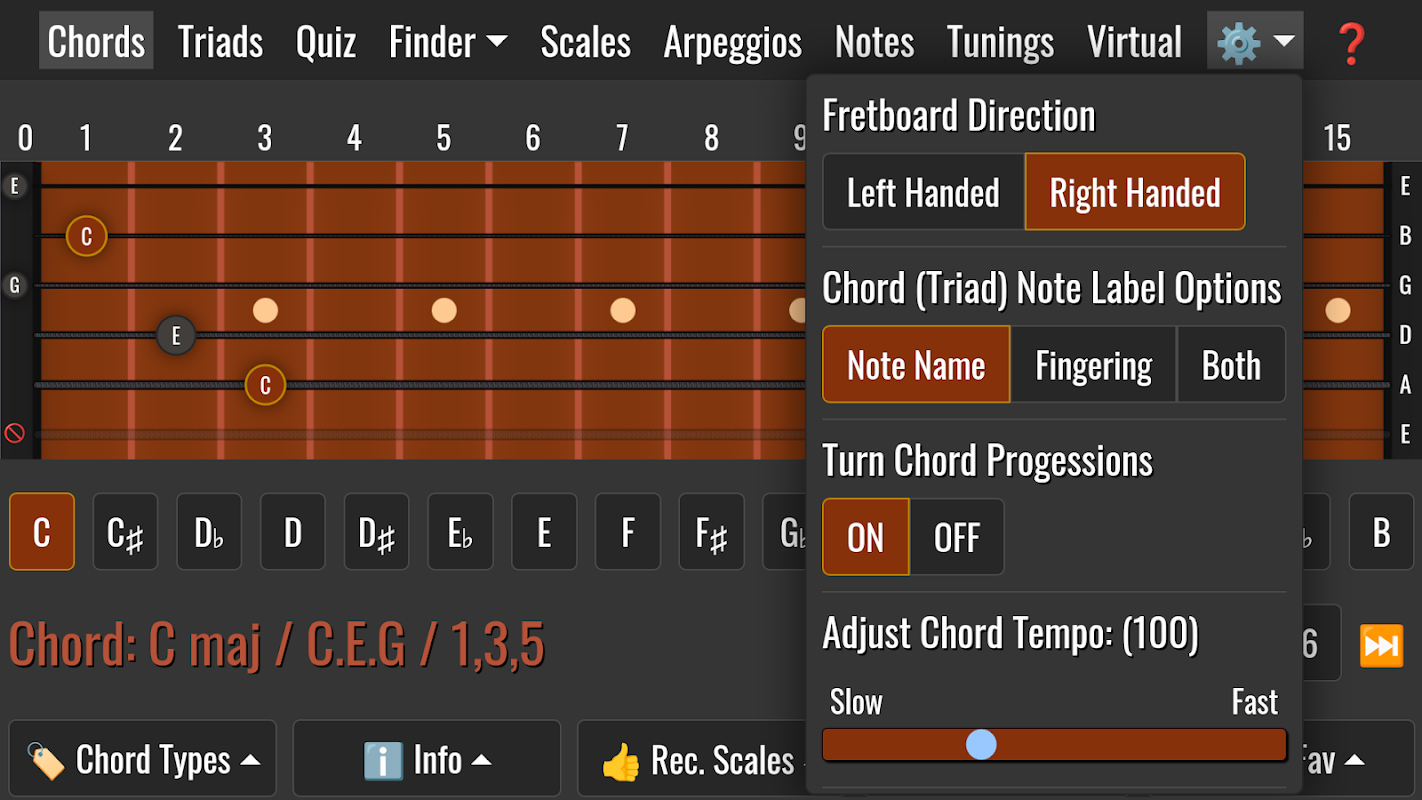This screenshot has height=800, width=1422.
Task: Click the chord tempo slider handle
Action: [x=981, y=744]
